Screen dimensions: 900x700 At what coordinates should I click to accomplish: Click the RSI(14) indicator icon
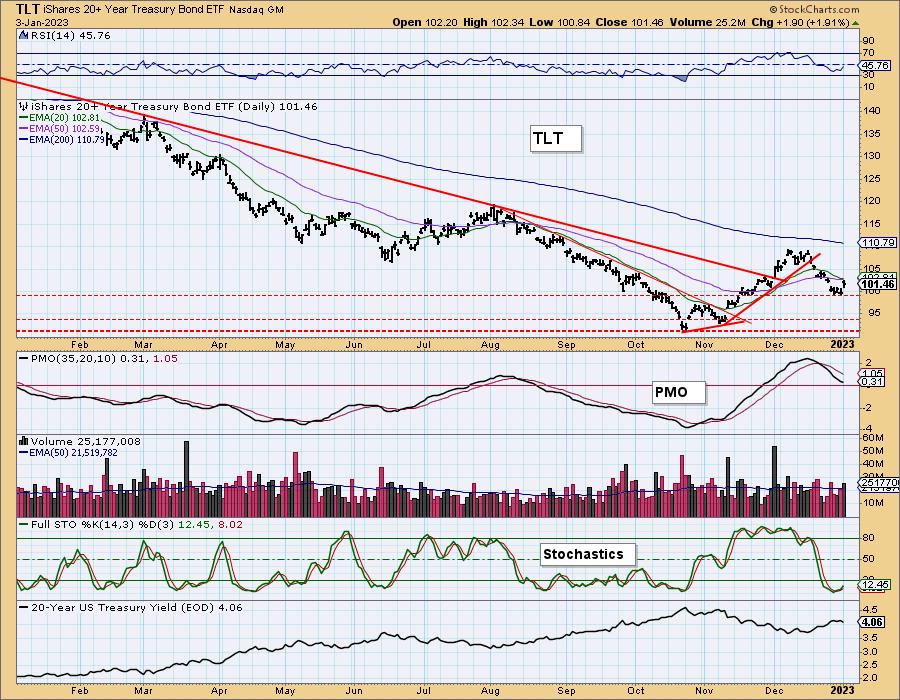click(24, 35)
